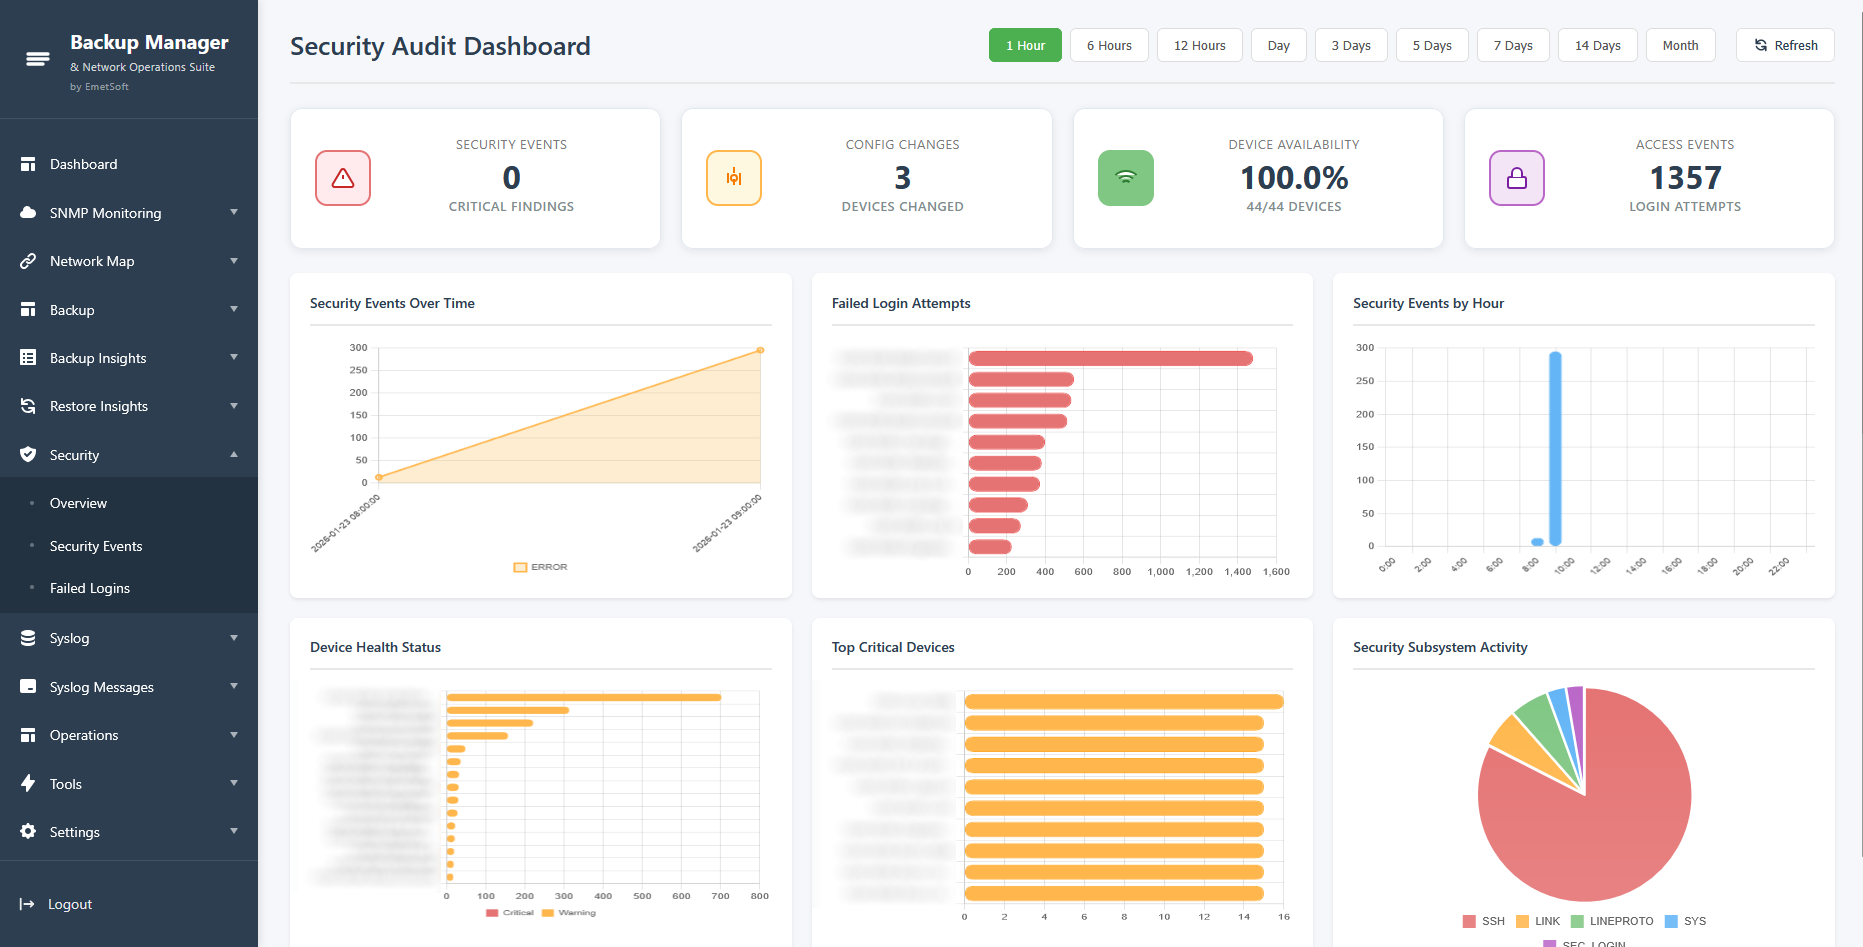1863x947 pixels.
Task: Click the Restore Insights refresh icon
Action: pos(28,406)
